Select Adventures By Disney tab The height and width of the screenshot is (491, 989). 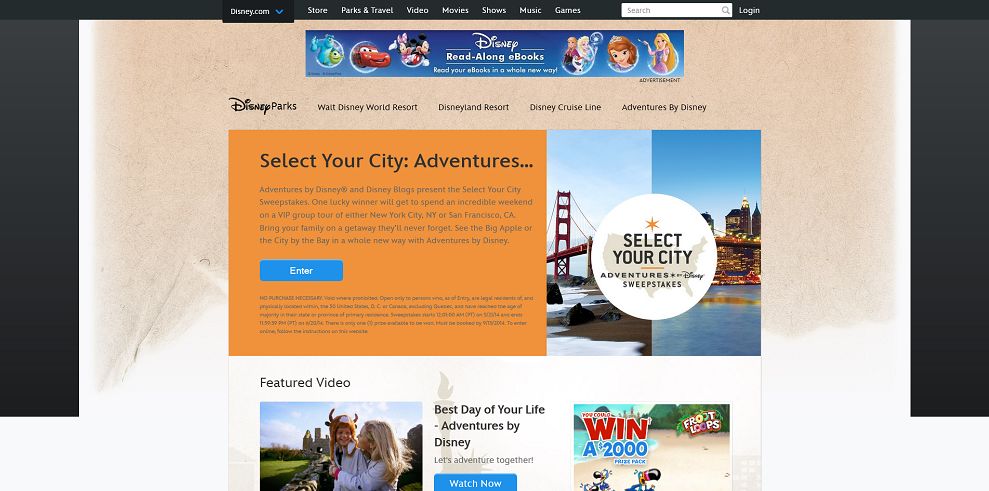pos(664,107)
